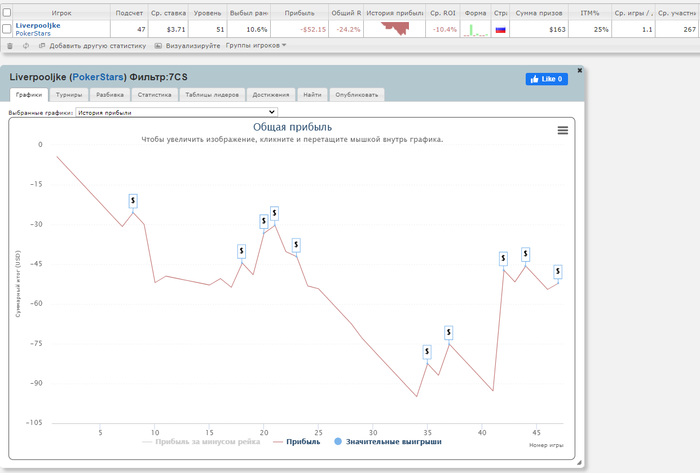Open the Найти tab
The height and width of the screenshot is (473, 700).
[x=312, y=95]
